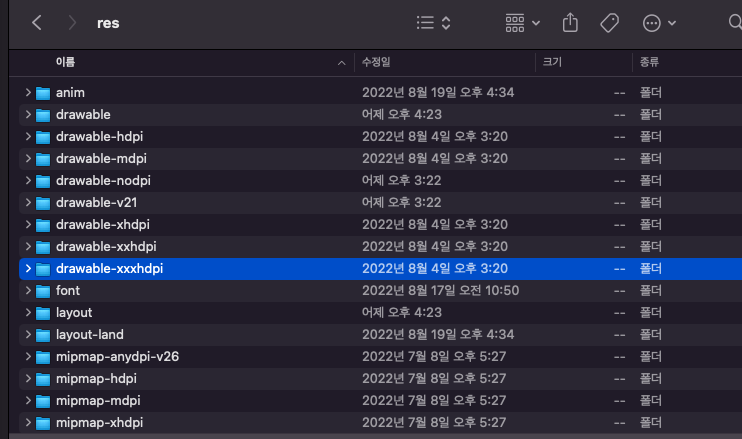
Task: Open the group-by grid dropdown
Action: (522, 23)
